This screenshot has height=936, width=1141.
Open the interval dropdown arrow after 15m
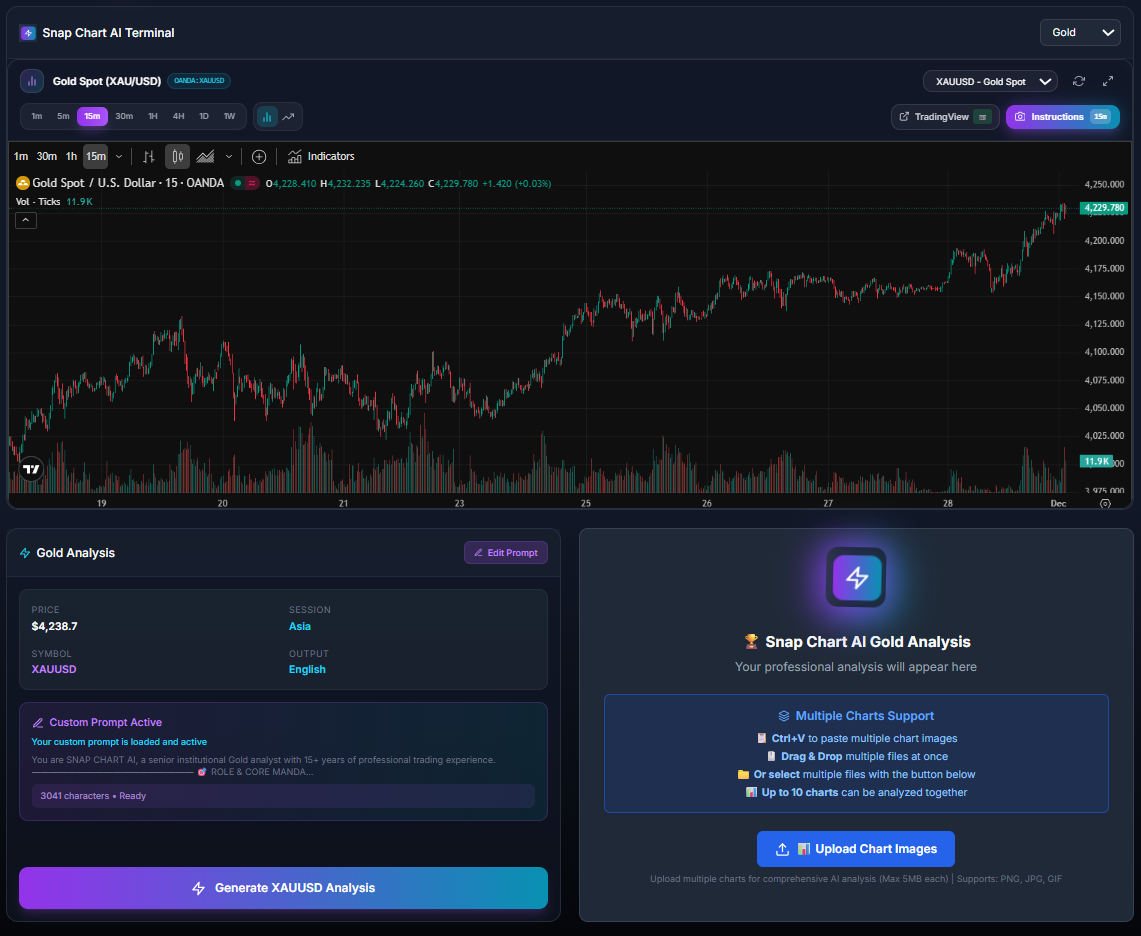(x=119, y=156)
